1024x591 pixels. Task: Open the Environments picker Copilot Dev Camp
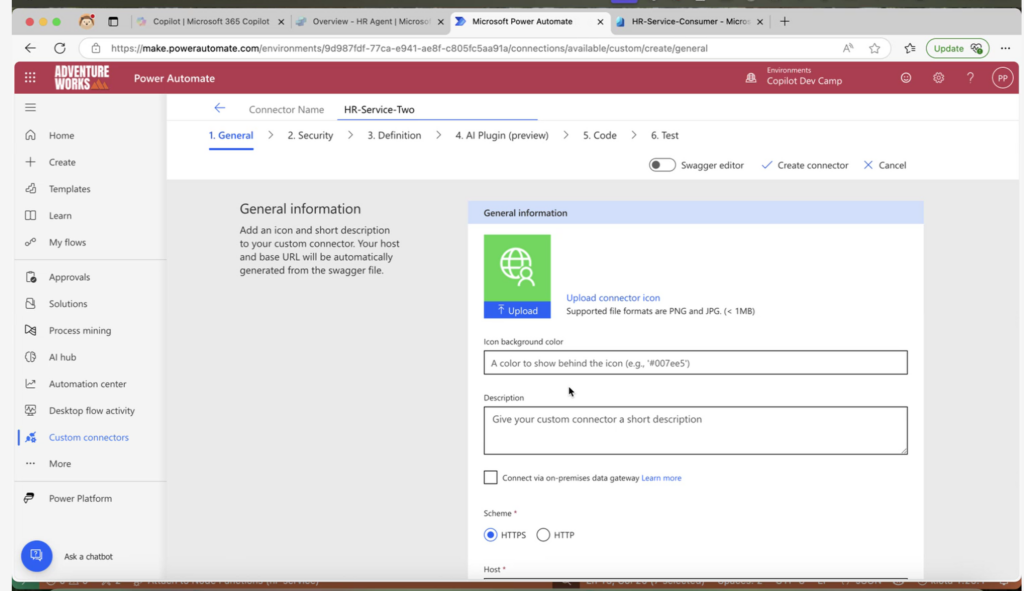coord(804,76)
